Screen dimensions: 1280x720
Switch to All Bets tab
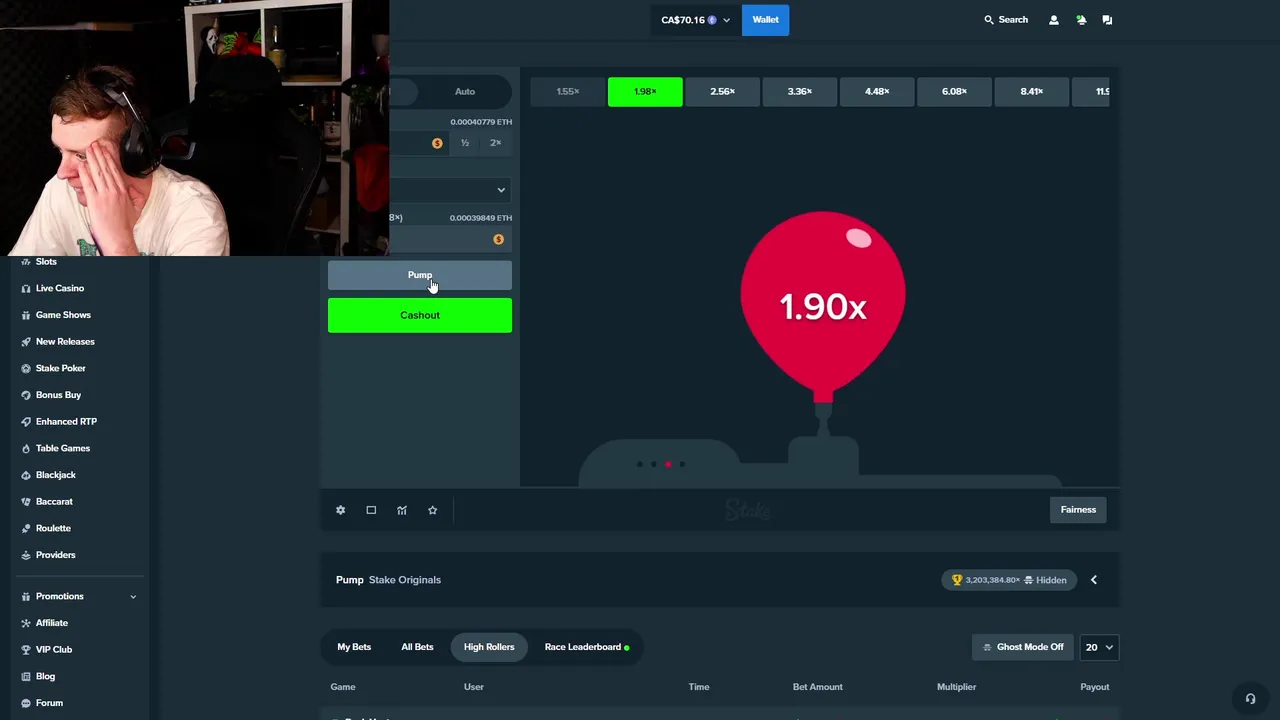point(417,647)
